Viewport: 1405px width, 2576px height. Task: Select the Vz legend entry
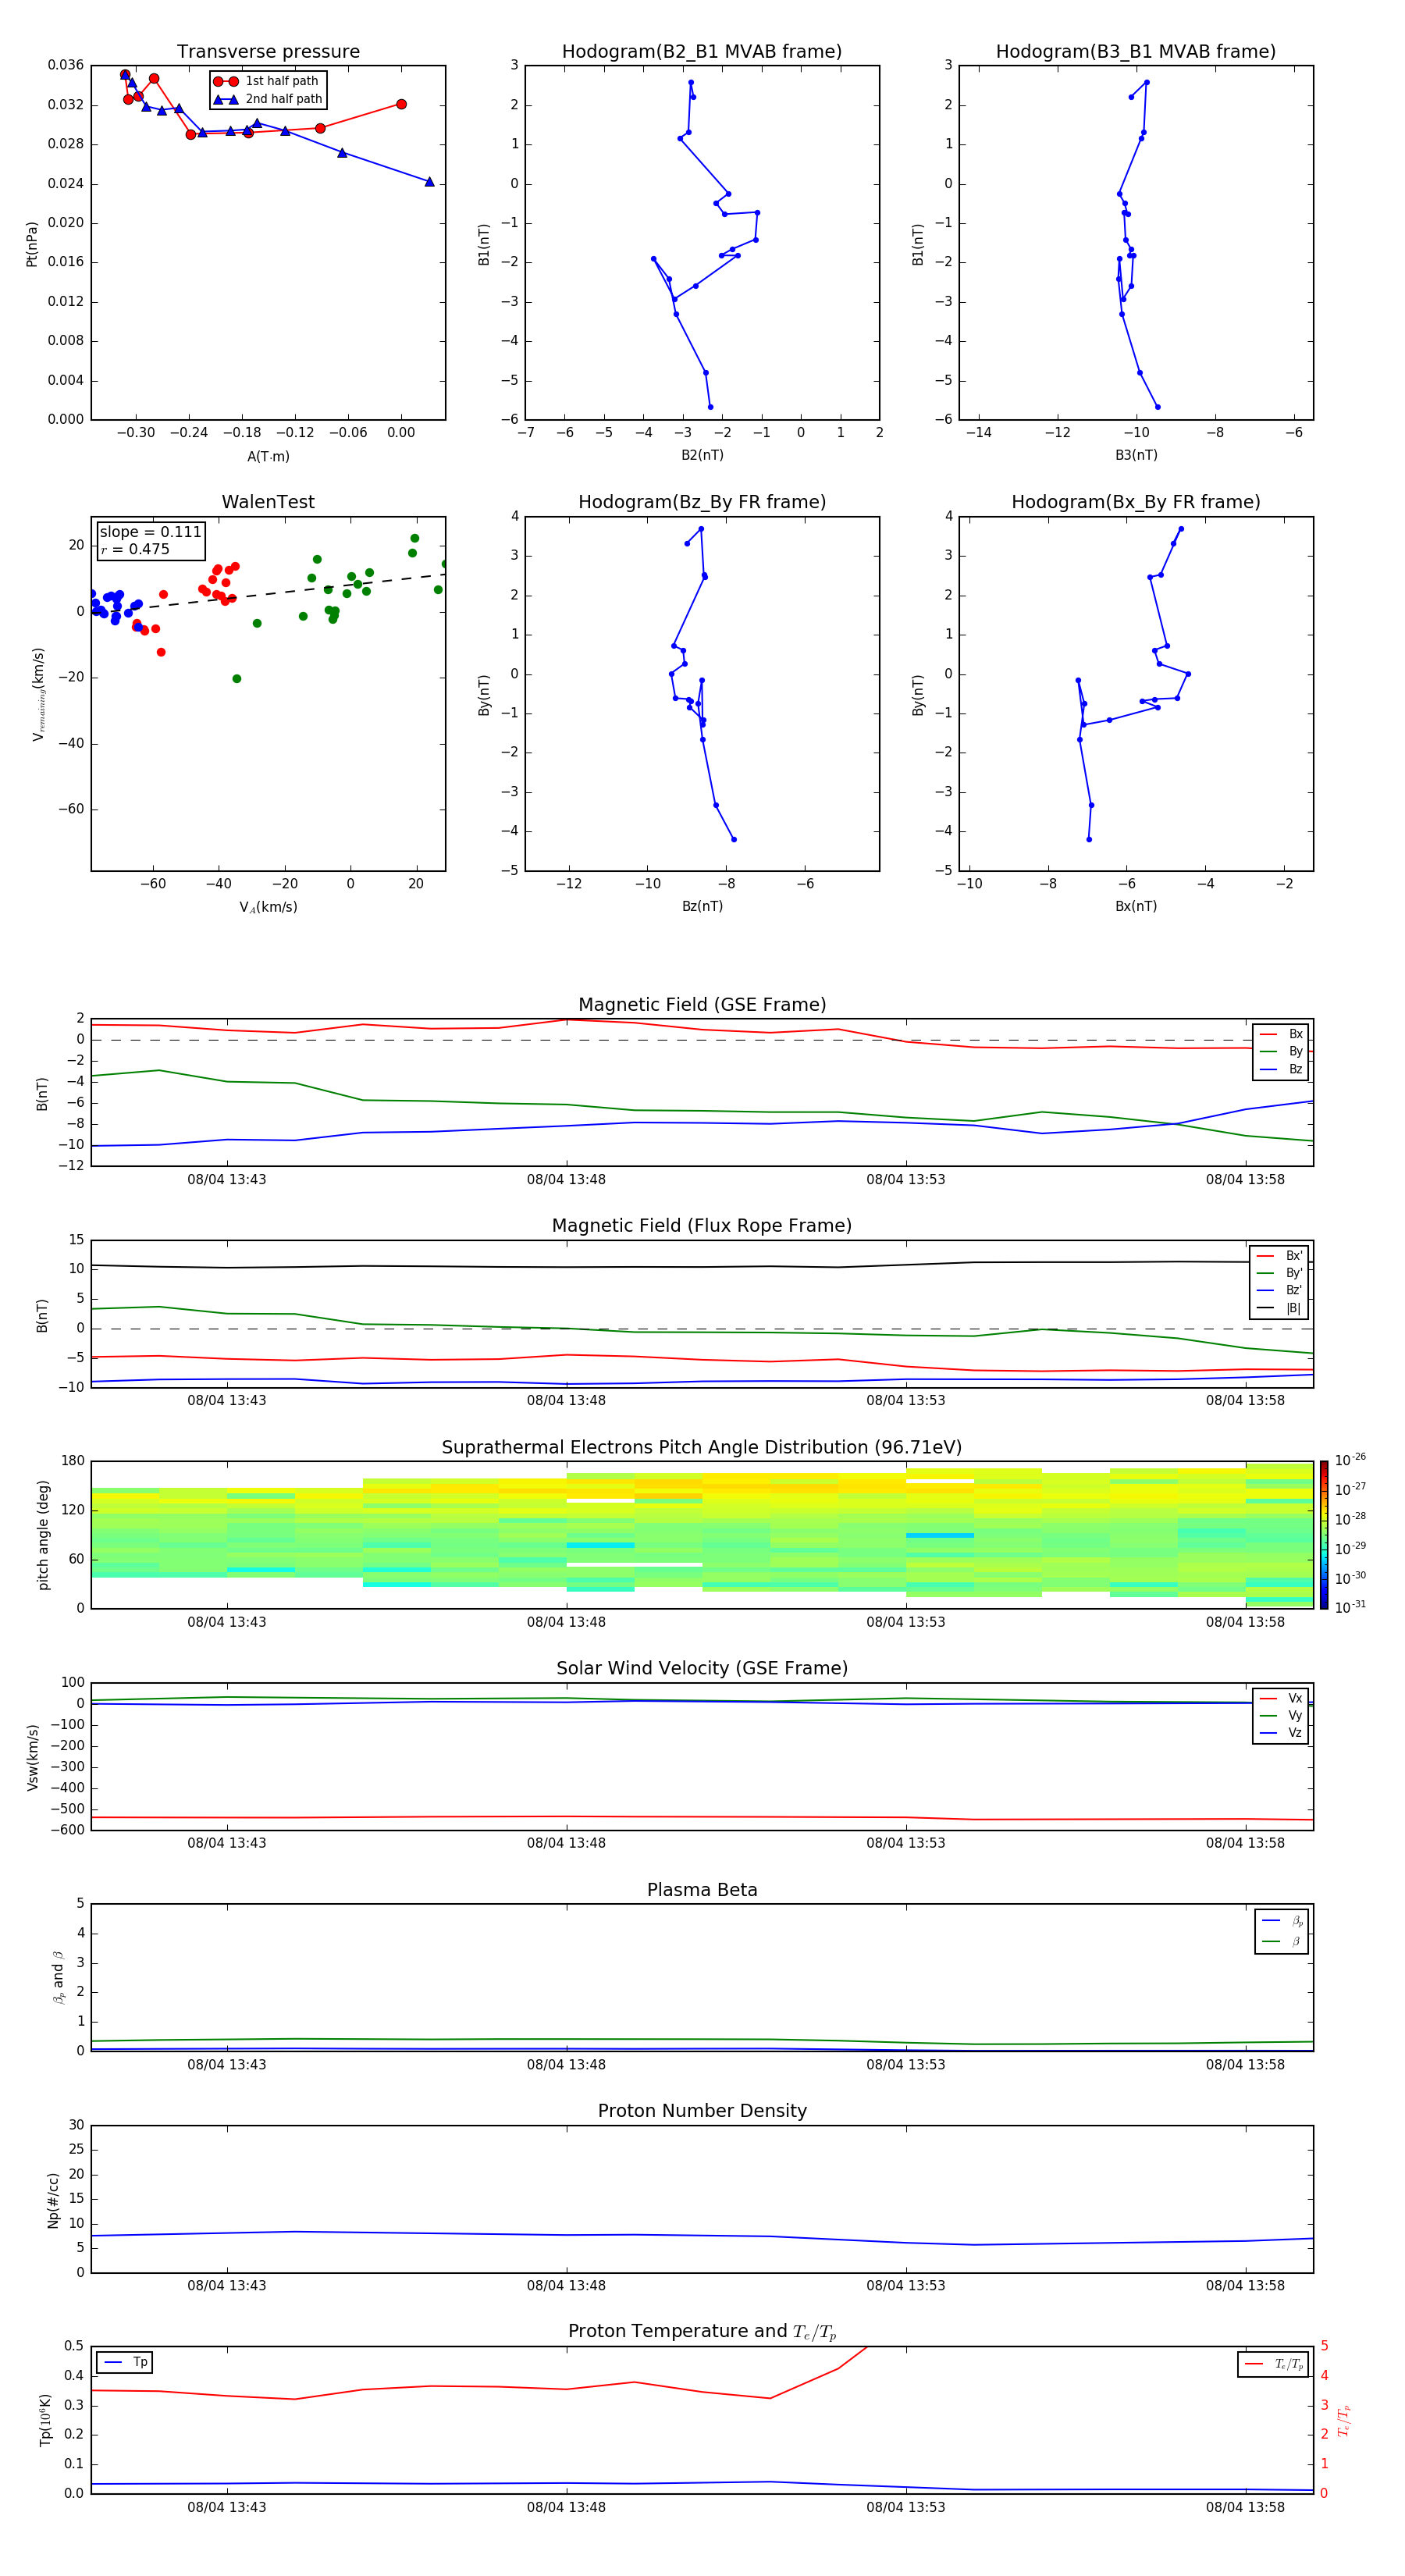point(1281,1733)
